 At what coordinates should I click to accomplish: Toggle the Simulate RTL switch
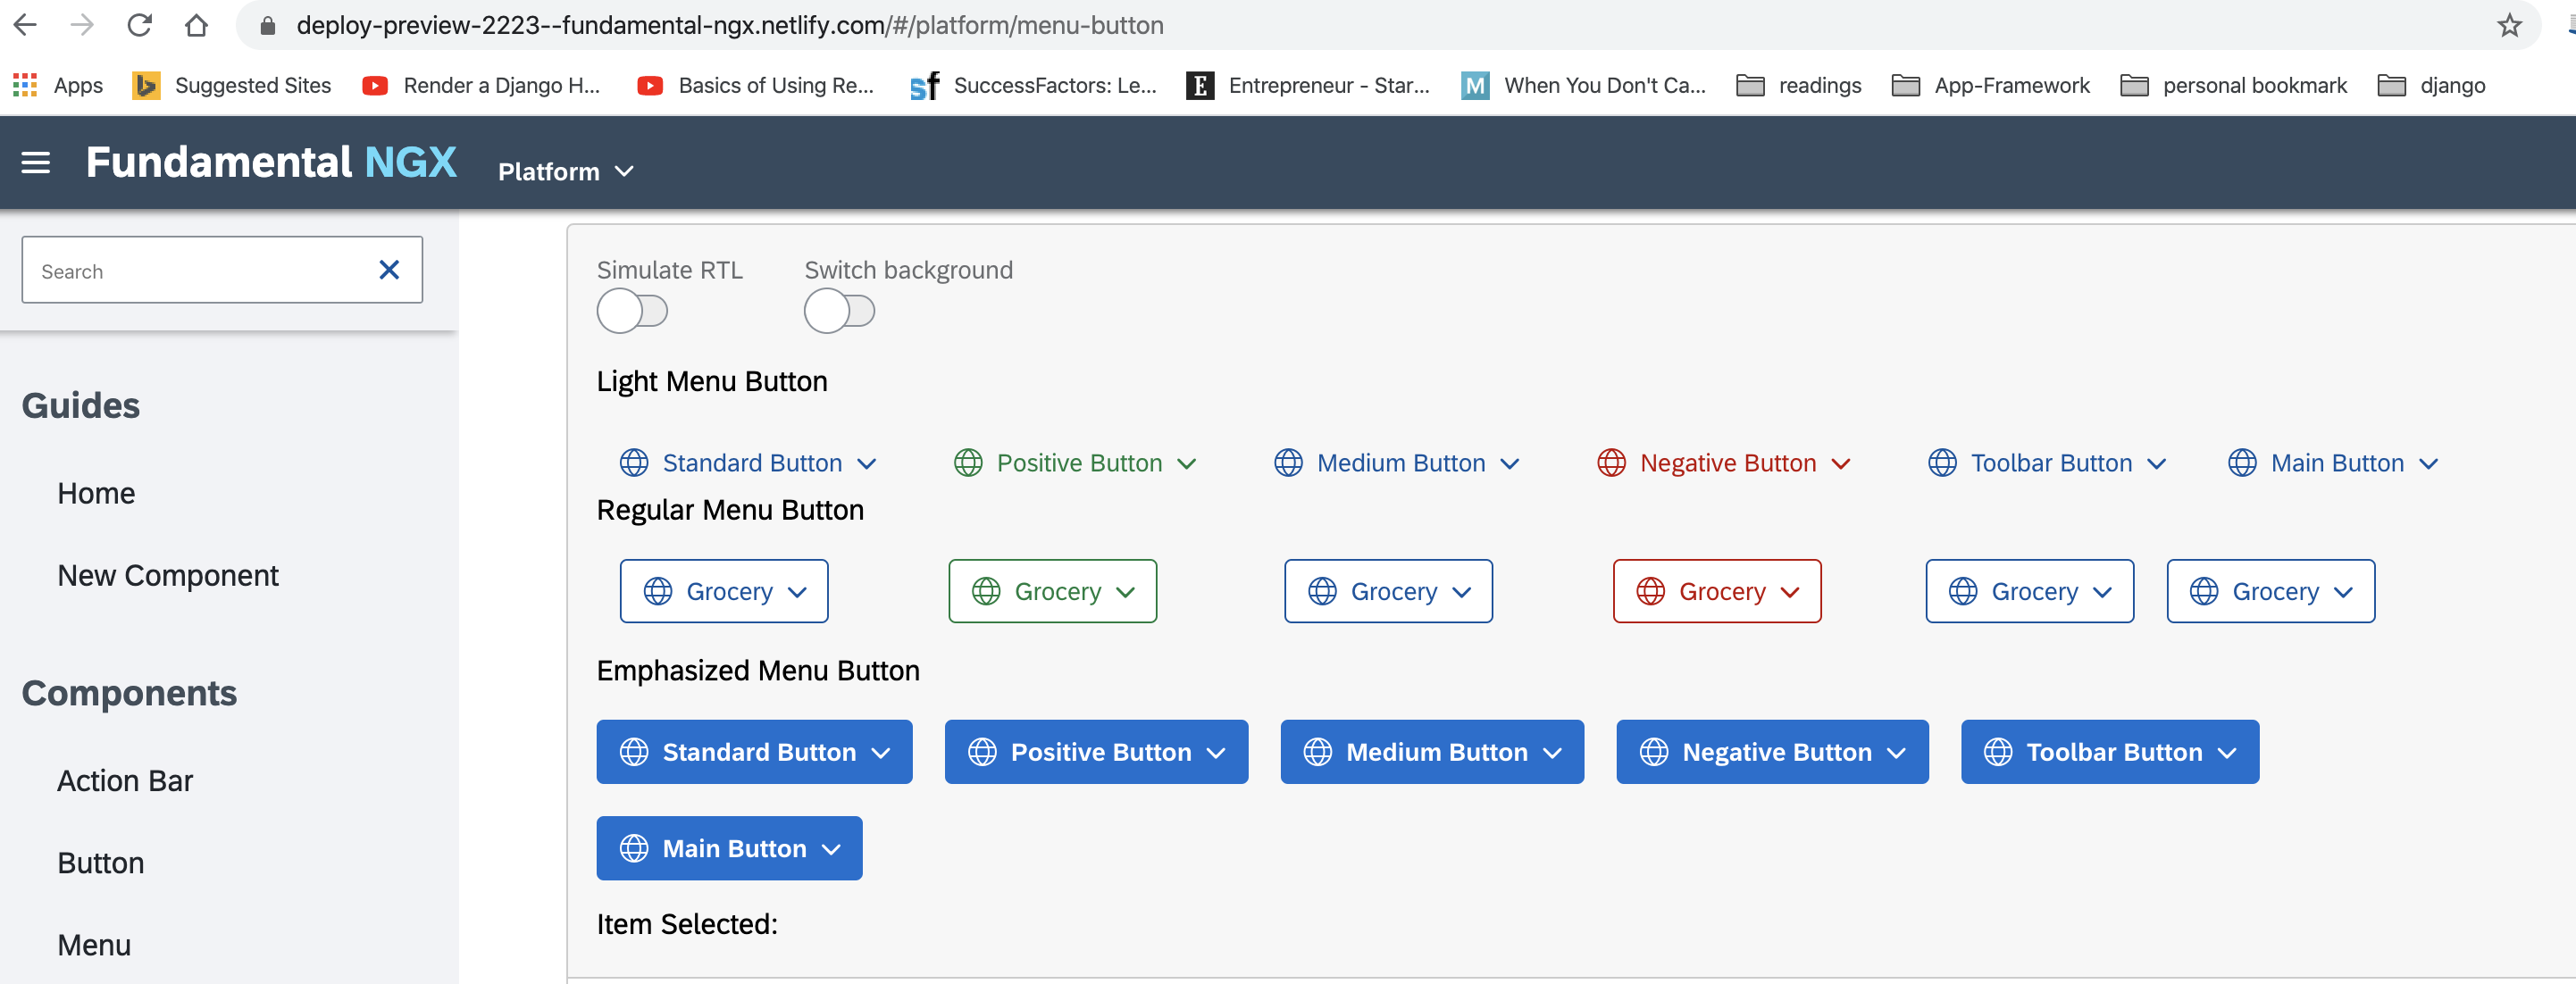click(x=632, y=311)
